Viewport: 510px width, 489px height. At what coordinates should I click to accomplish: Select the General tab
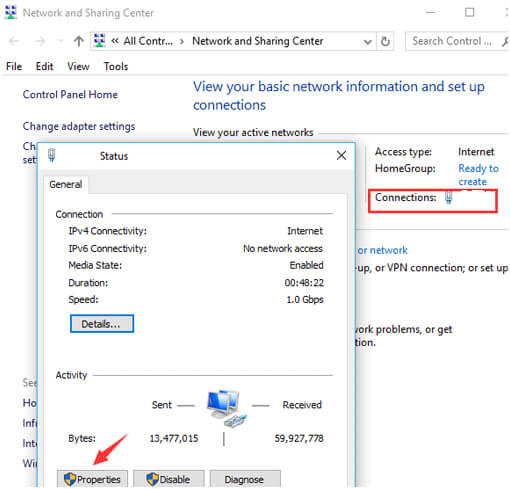66,184
